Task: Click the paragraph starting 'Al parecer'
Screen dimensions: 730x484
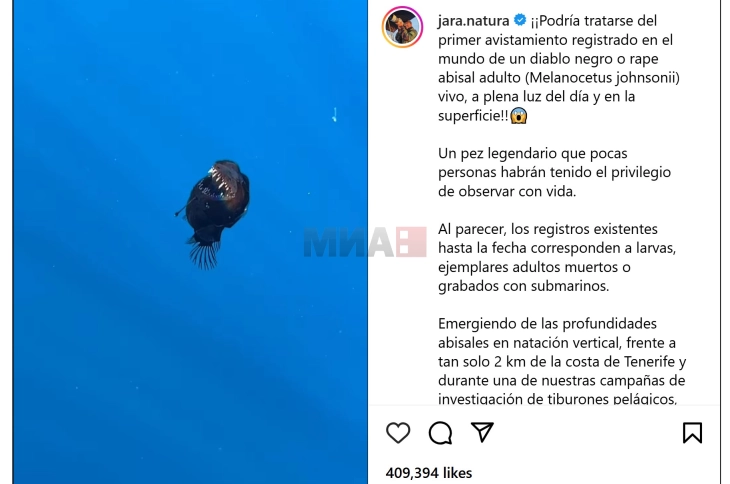Action: point(557,257)
